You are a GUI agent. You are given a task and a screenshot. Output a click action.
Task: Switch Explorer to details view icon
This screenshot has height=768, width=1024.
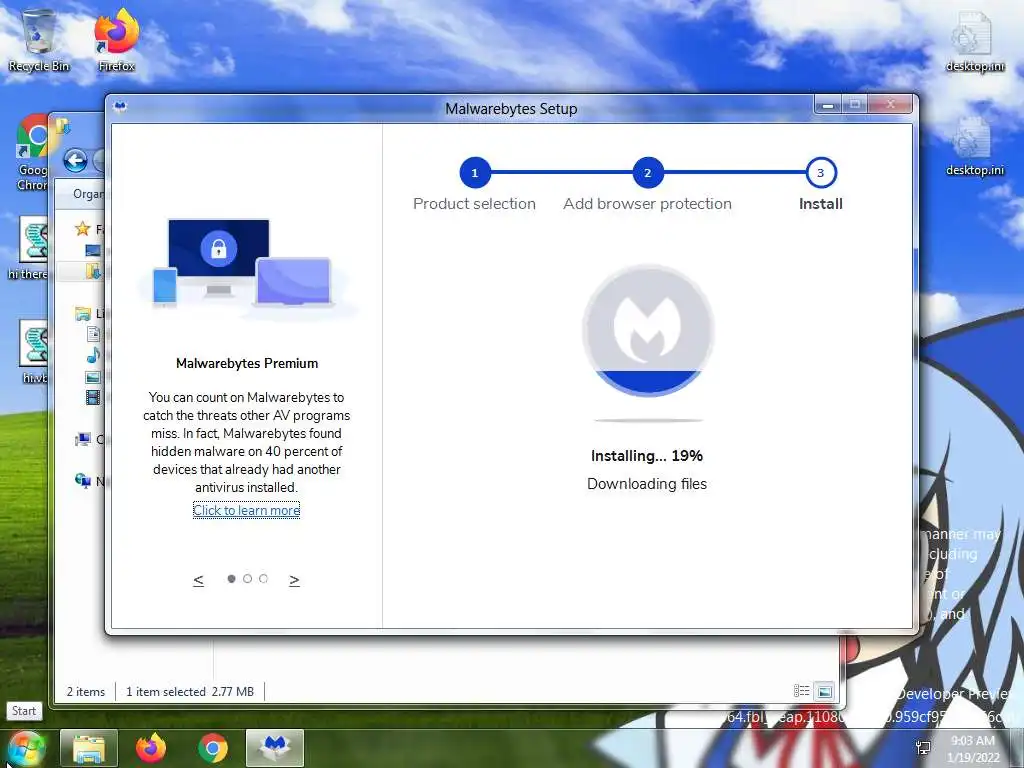point(801,691)
